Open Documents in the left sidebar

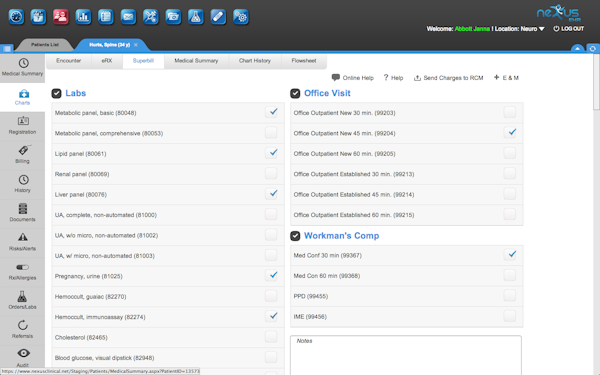point(23,214)
